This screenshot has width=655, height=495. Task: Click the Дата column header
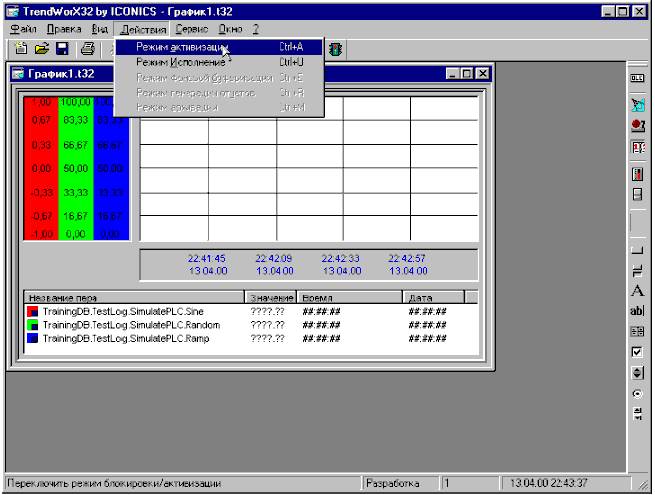tap(434, 297)
